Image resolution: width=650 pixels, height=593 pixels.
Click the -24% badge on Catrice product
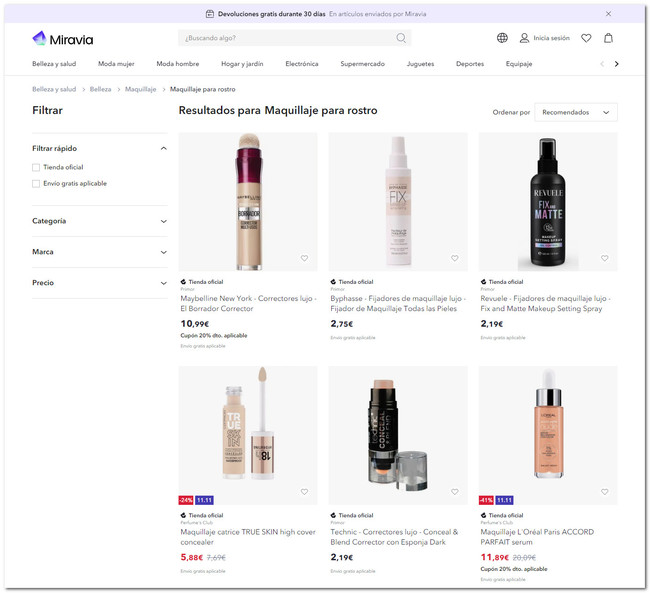tap(186, 500)
